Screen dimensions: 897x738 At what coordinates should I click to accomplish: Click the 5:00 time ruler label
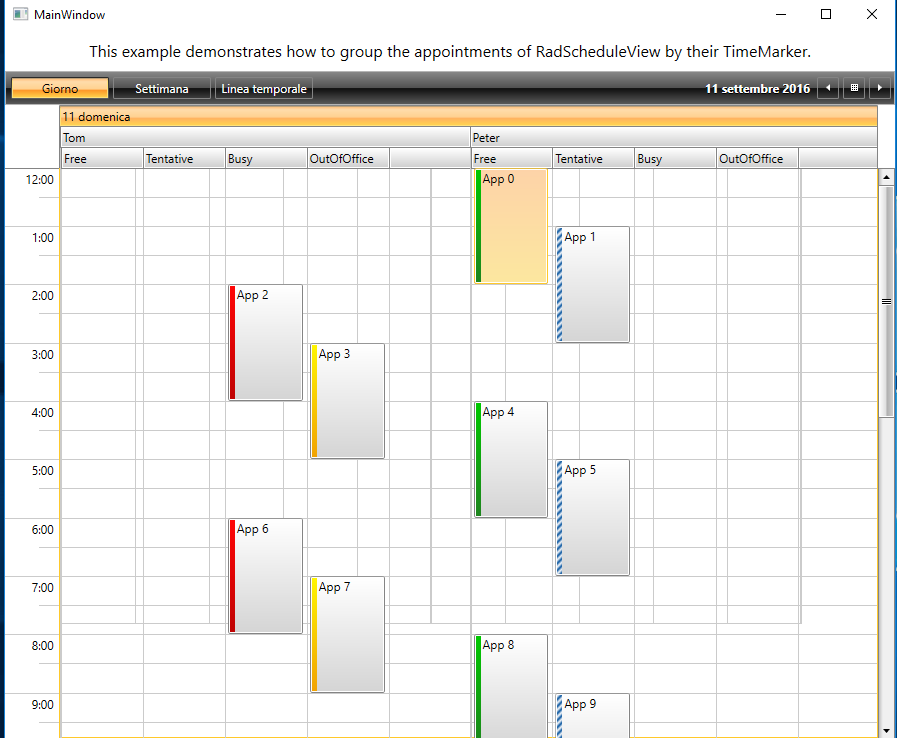coord(43,471)
